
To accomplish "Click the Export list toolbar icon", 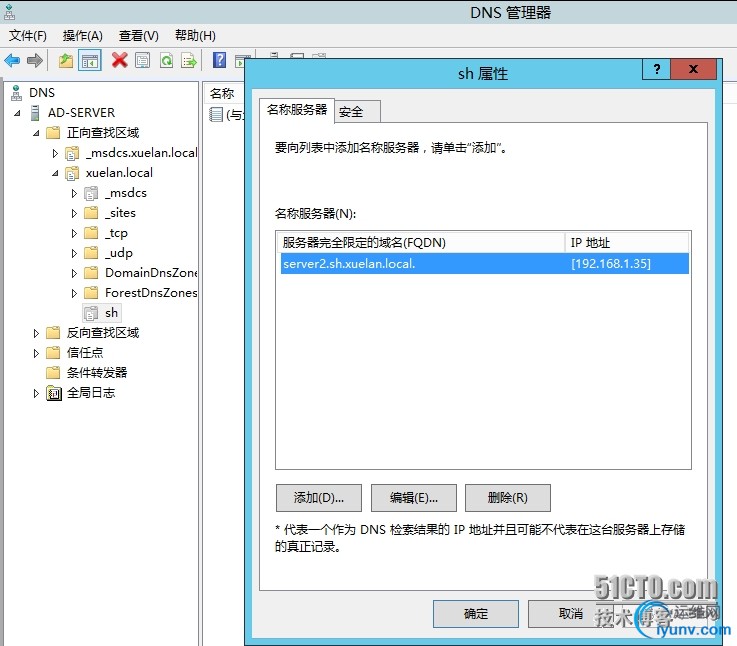I will coord(189,61).
